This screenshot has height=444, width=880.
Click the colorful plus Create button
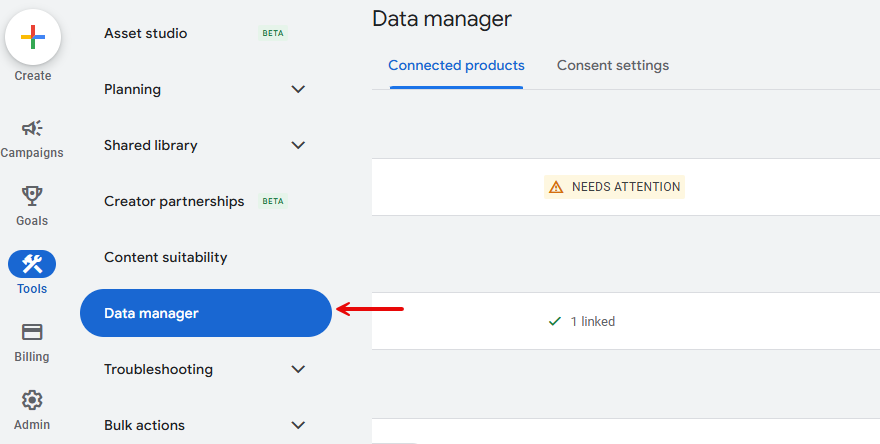click(33, 38)
